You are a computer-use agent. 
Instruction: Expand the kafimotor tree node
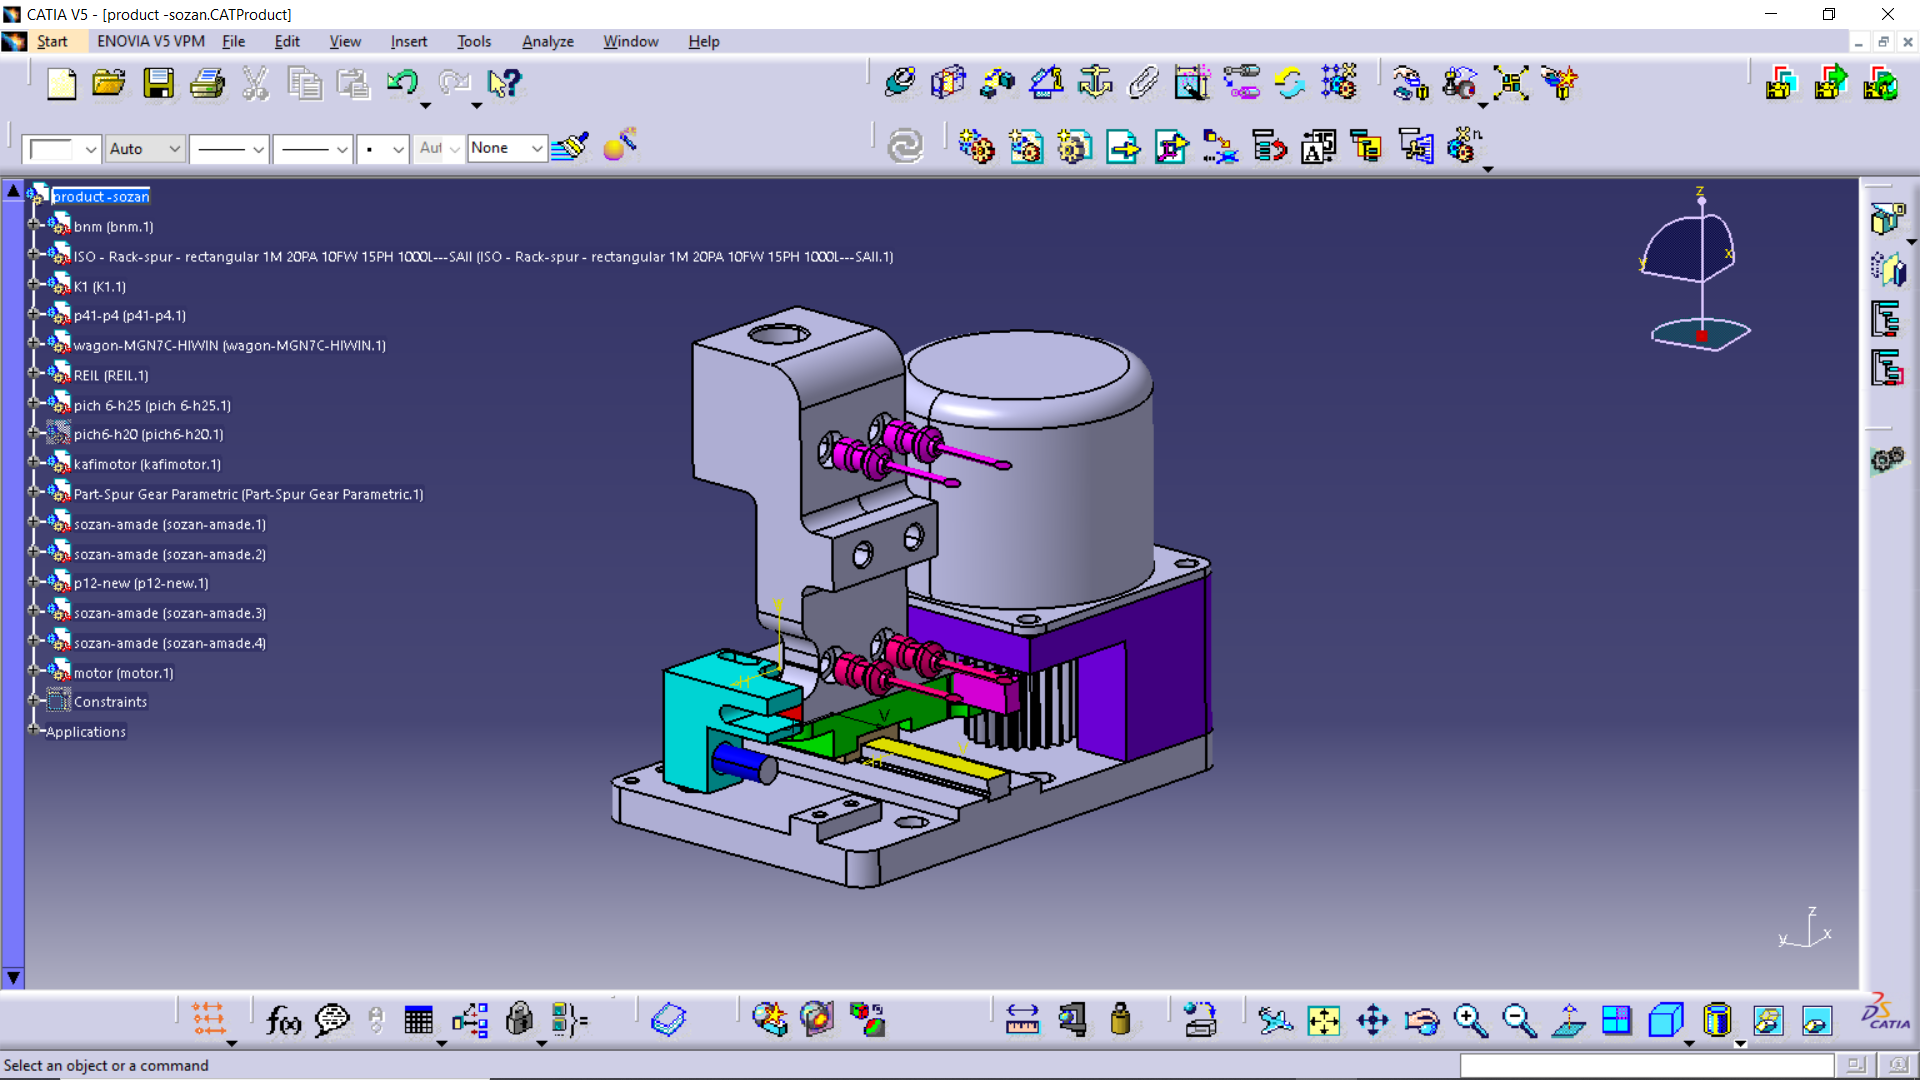33,463
